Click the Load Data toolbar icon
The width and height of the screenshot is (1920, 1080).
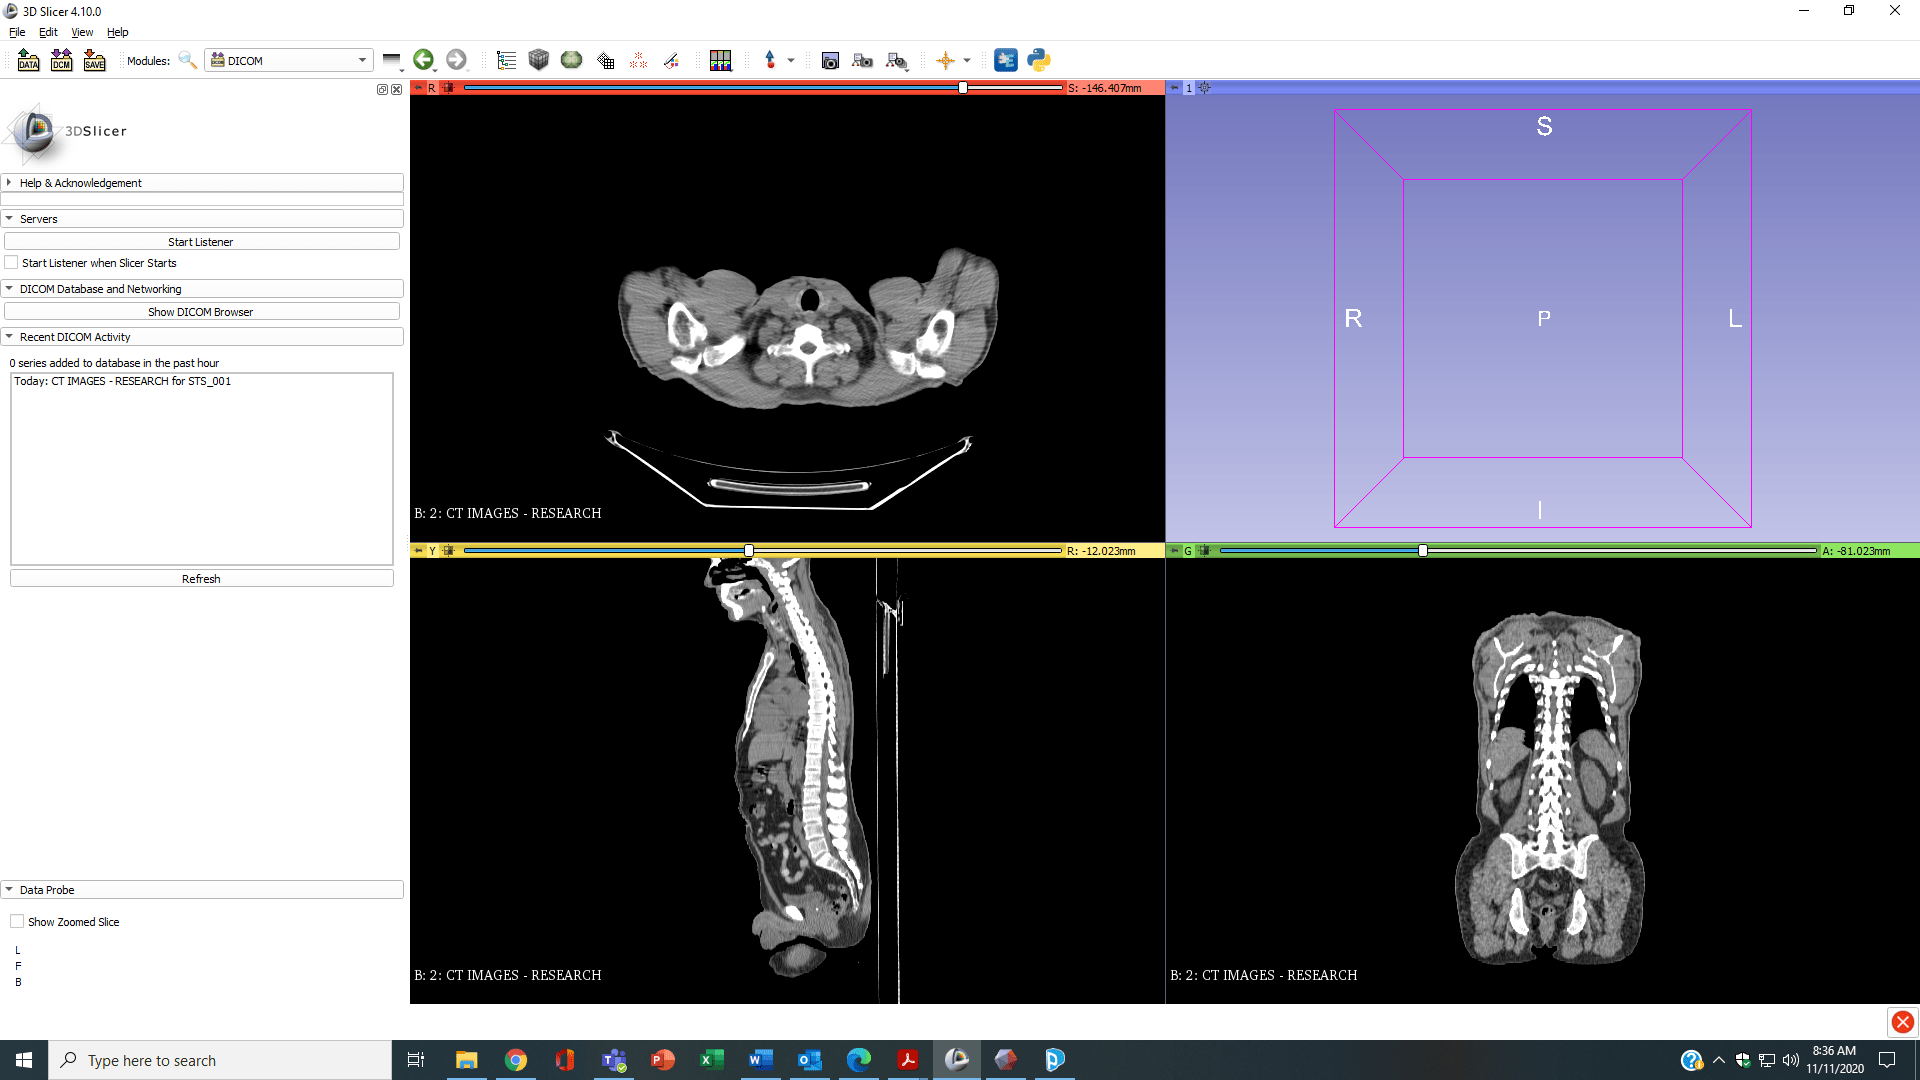click(28, 60)
